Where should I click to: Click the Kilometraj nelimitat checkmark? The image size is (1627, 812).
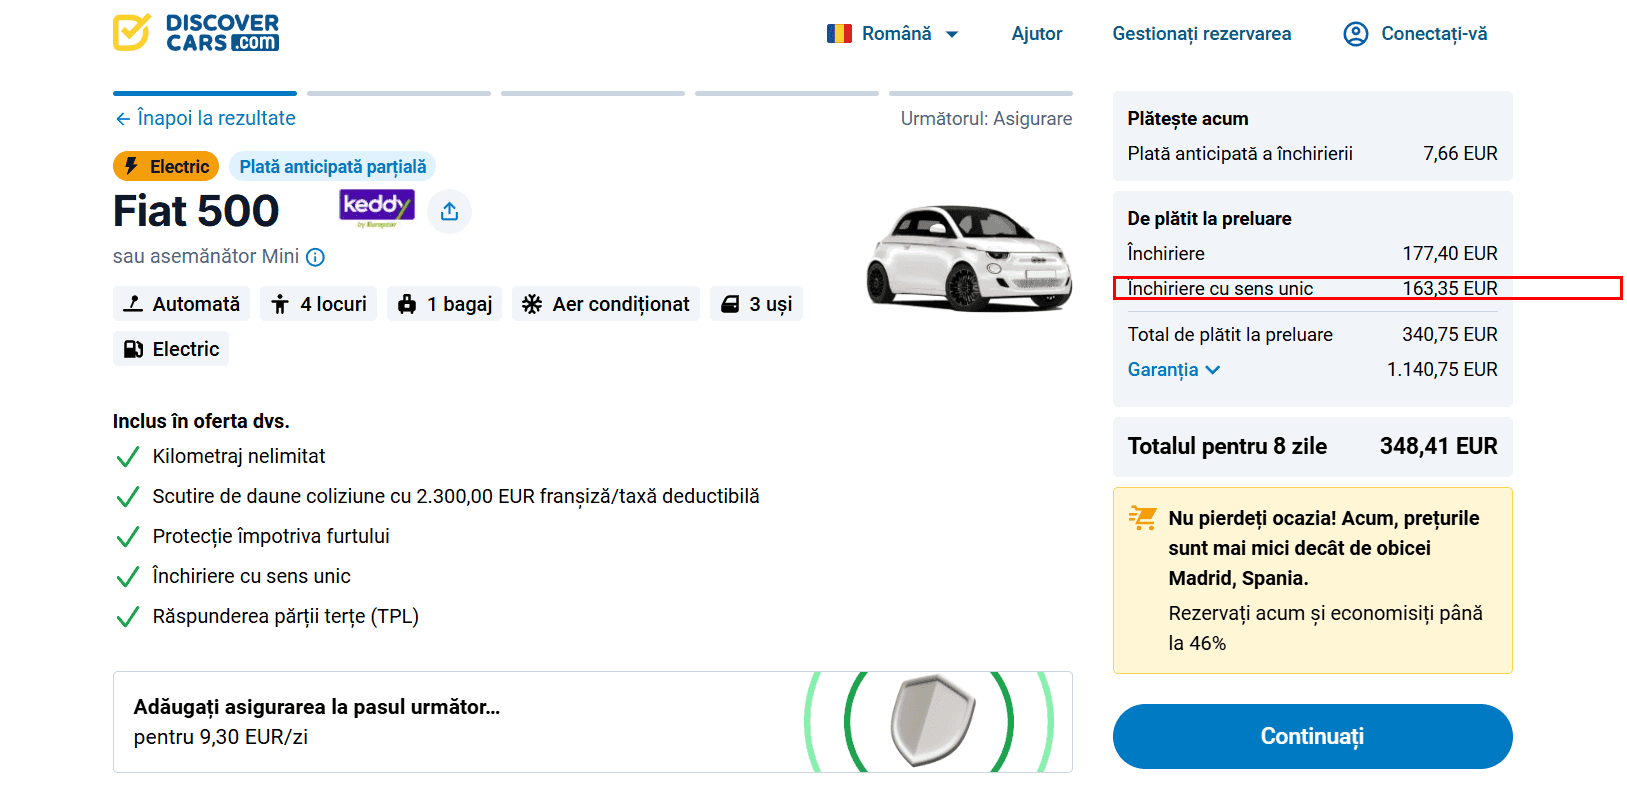coord(128,457)
